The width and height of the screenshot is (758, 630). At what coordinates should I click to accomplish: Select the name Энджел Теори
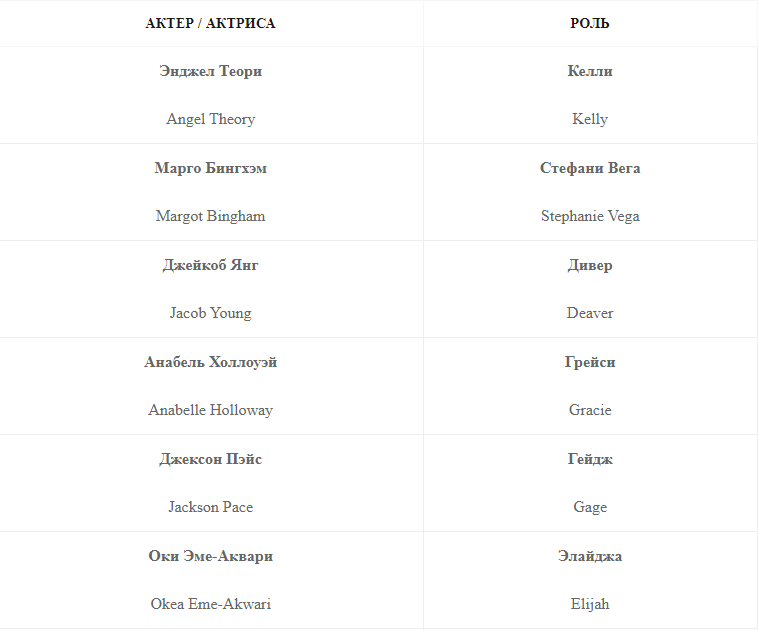tap(210, 71)
